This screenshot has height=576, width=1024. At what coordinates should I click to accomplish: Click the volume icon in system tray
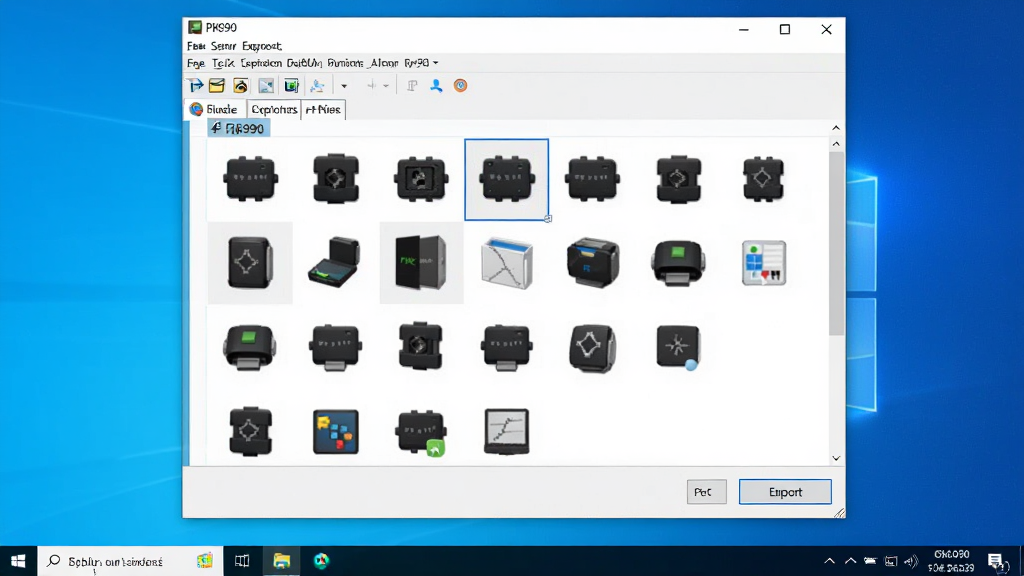911,561
